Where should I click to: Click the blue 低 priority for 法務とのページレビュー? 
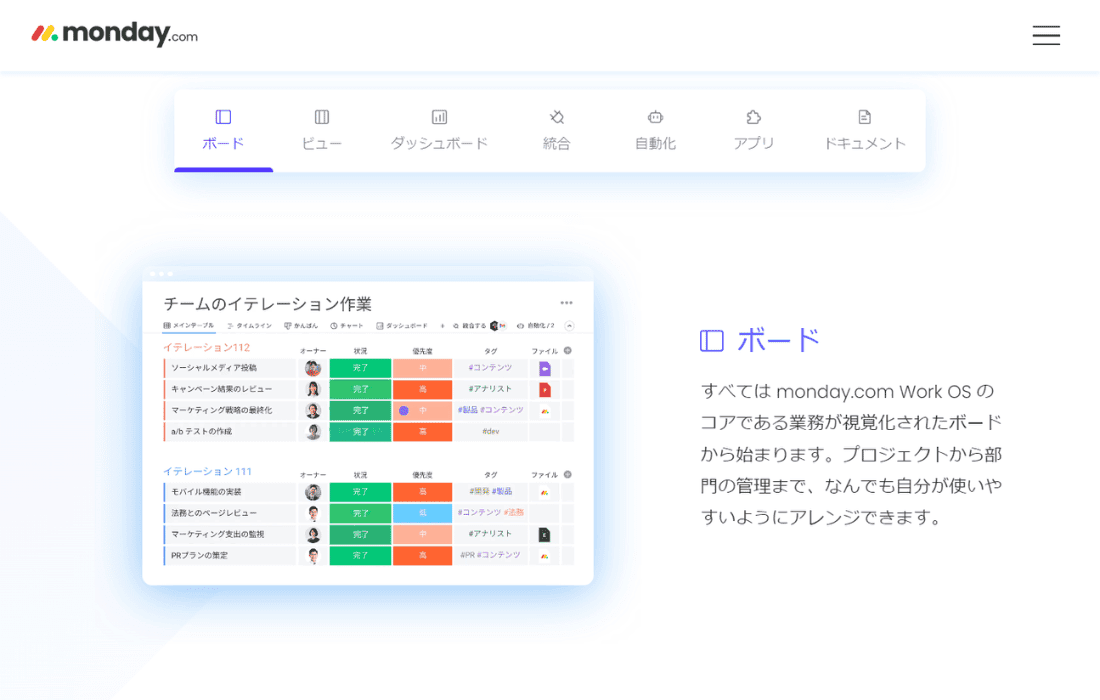[422, 513]
